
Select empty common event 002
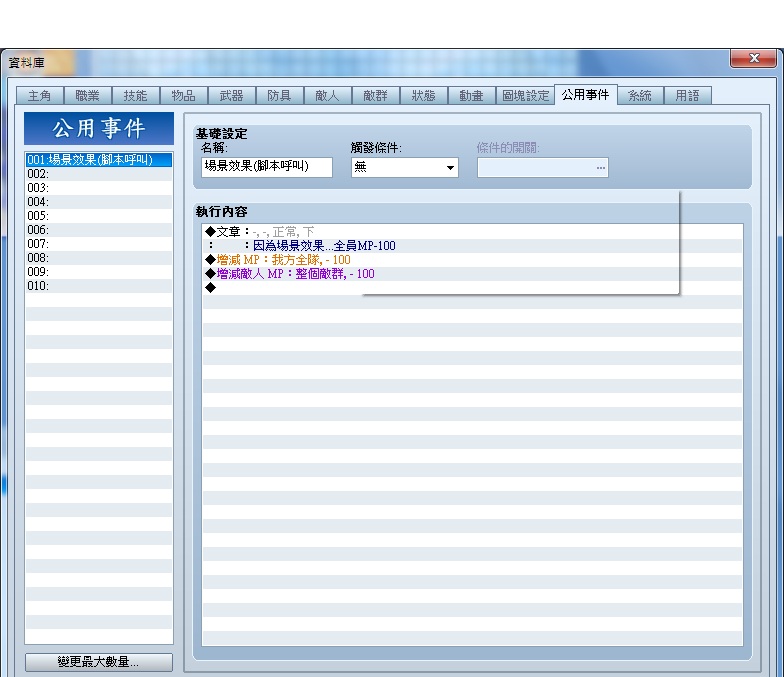(x=99, y=174)
